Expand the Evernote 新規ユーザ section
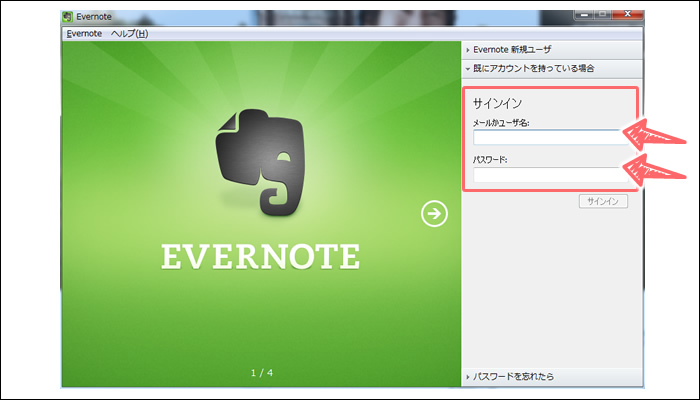Viewport: 700px width, 400px height. point(552,50)
